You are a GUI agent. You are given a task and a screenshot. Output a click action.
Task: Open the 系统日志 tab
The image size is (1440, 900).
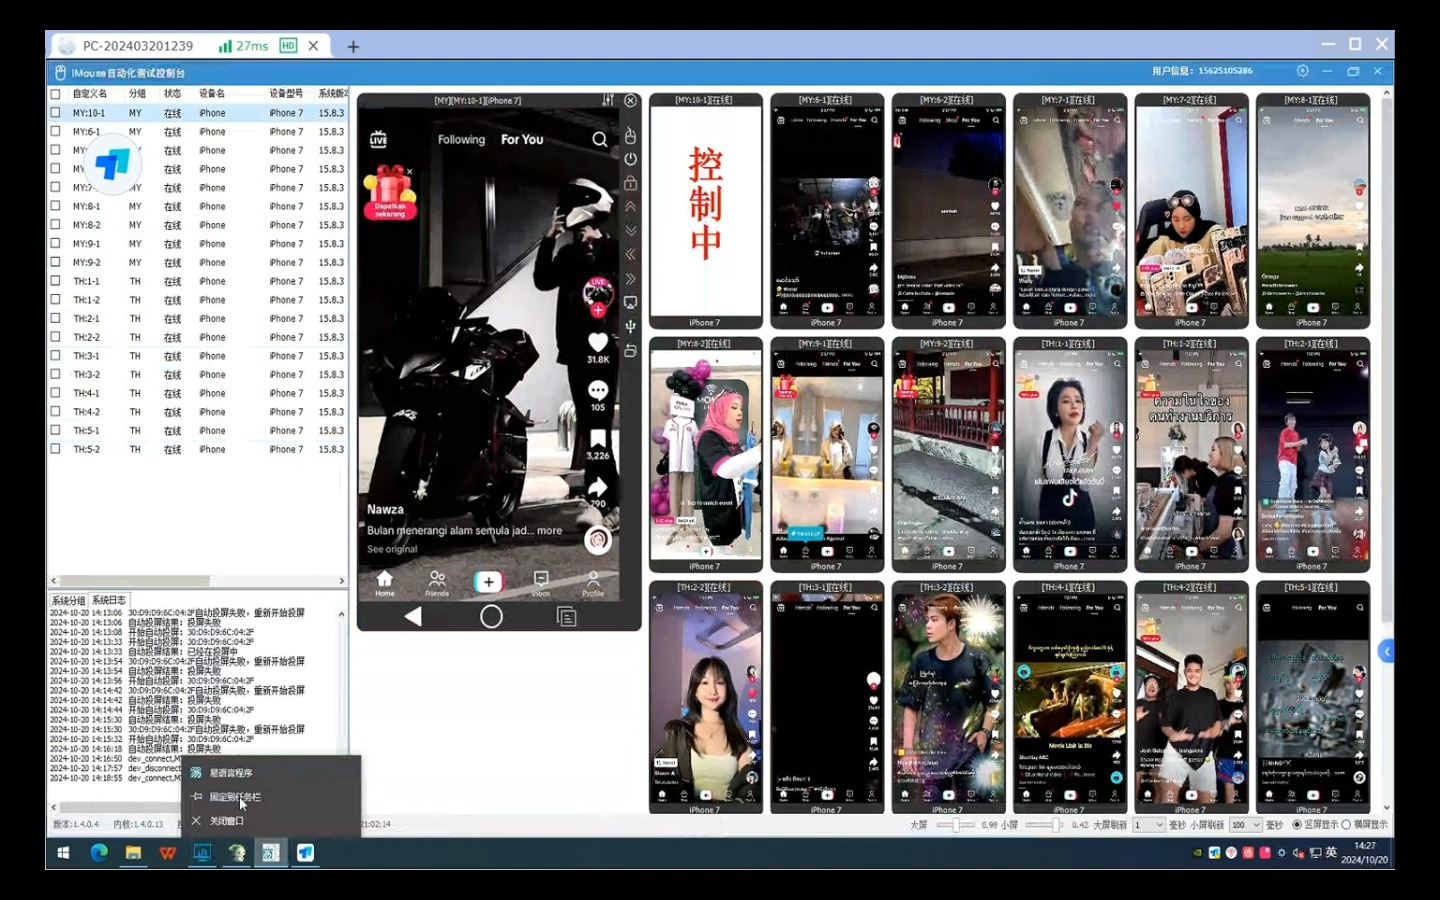[109, 601]
